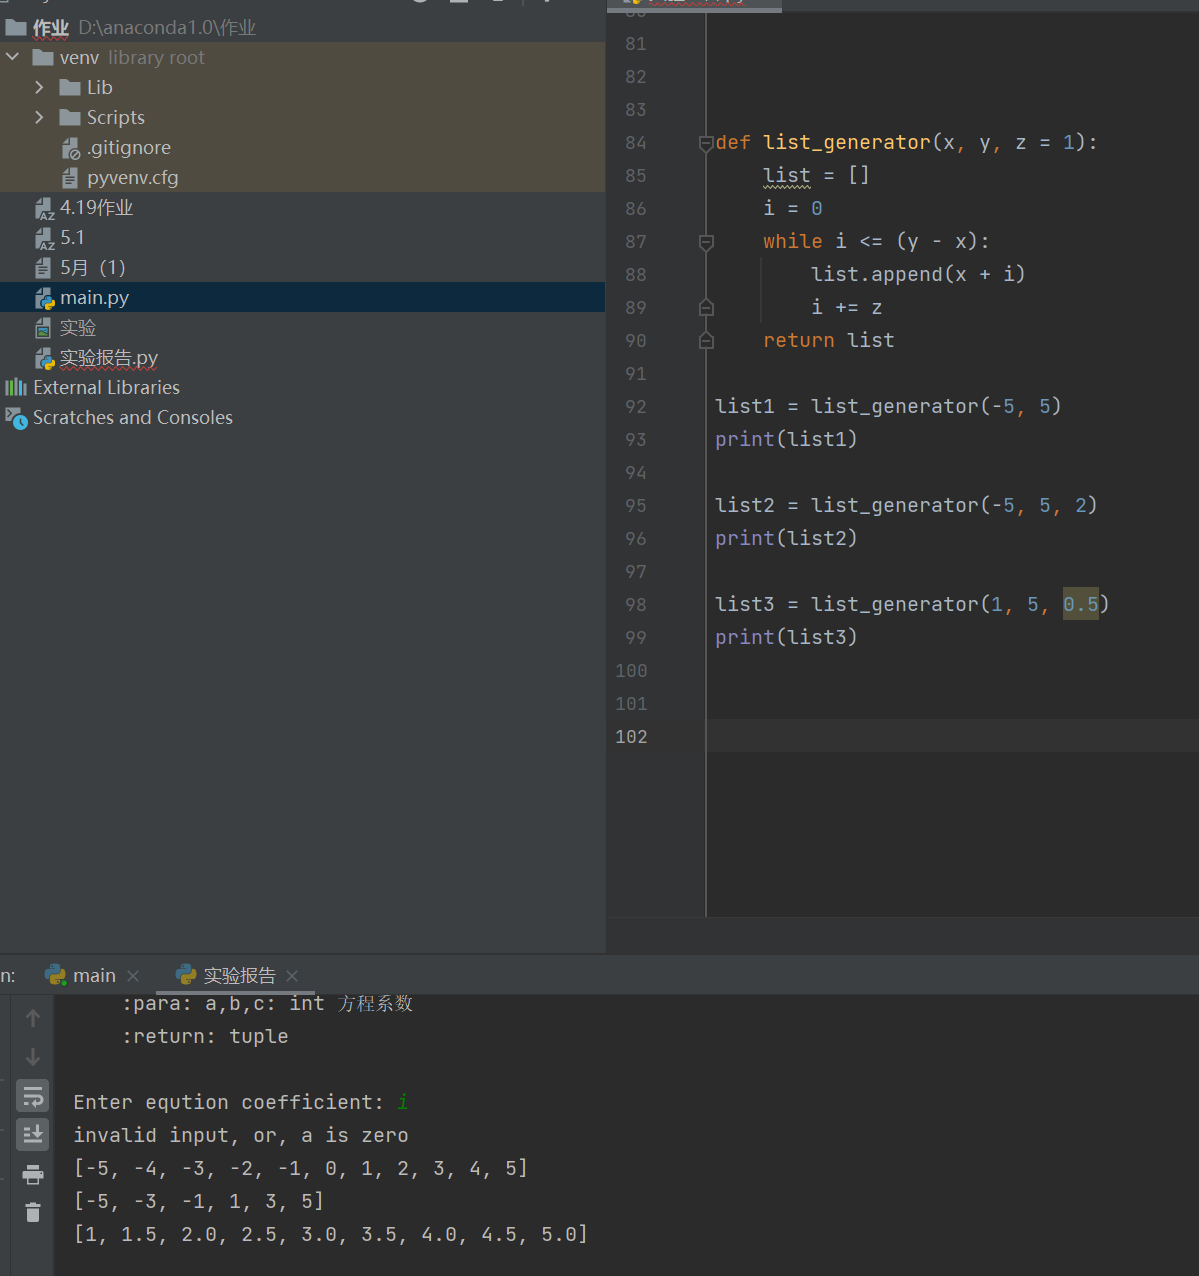Click 'list.append(x + i)' code line
Image resolution: width=1199 pixels, height=1276 pixels.
click(x=918, y=275)
